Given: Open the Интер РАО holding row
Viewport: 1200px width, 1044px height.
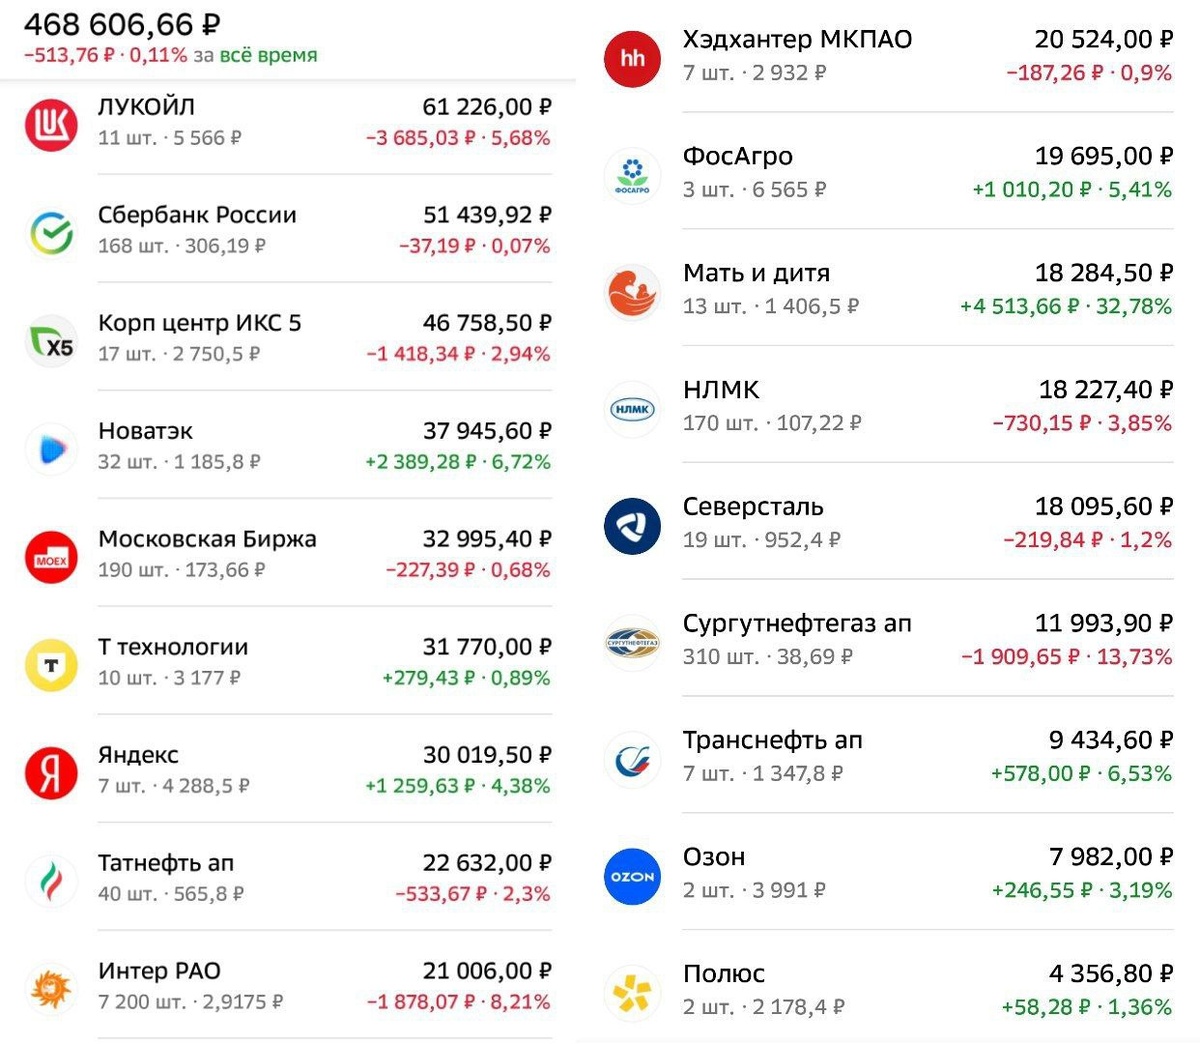Looking at the screenshot, I should point(323,985).
